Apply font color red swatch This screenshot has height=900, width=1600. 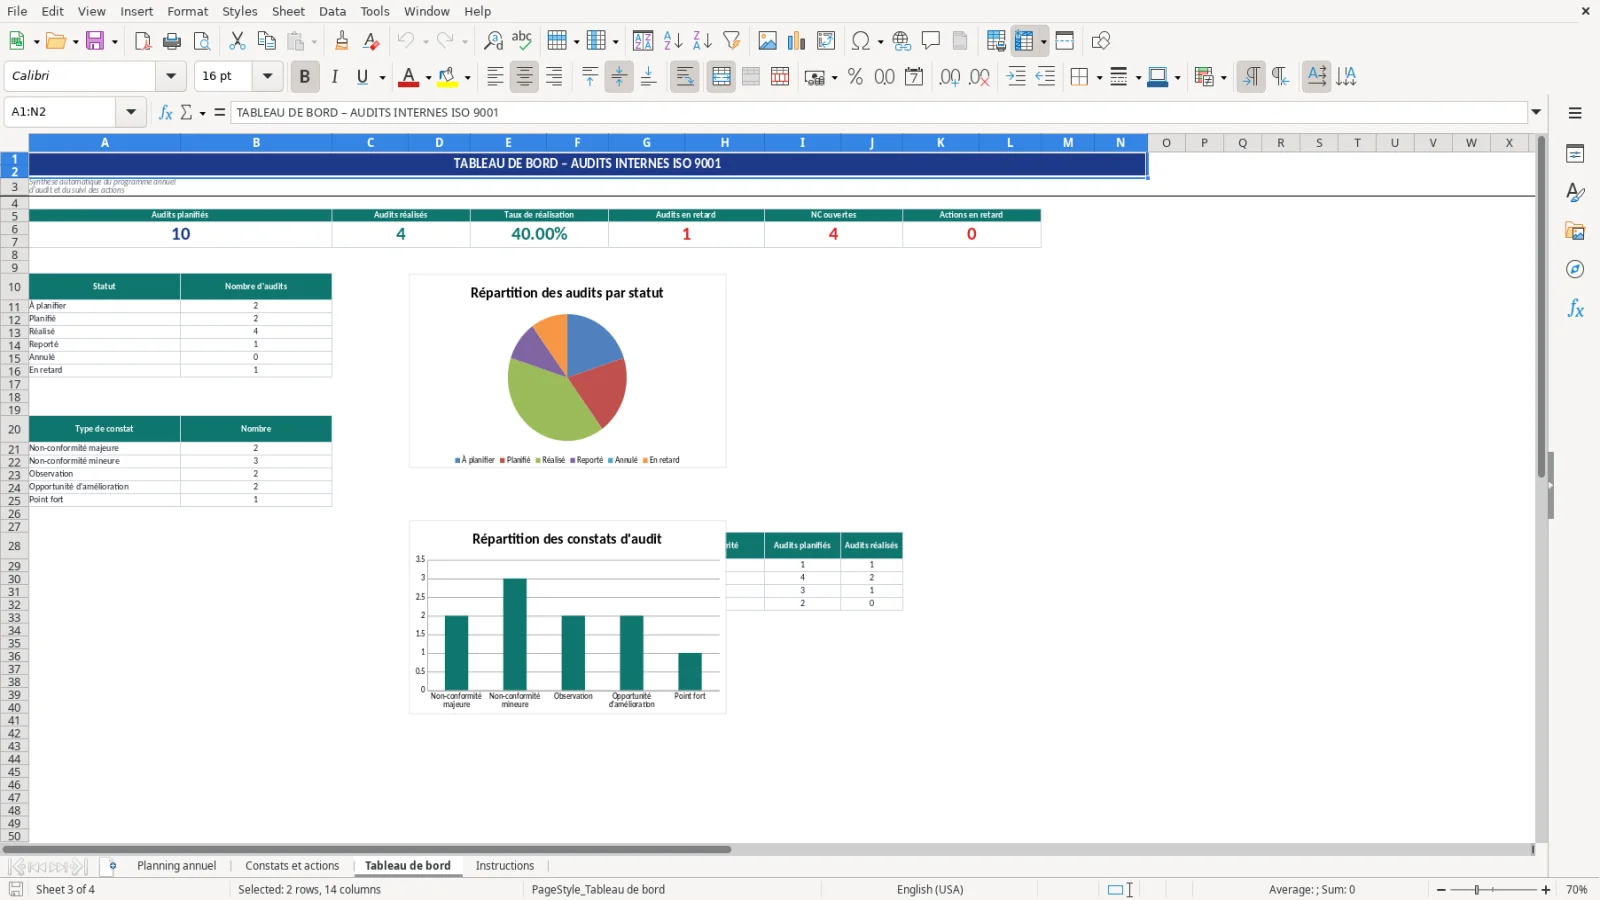409,77
